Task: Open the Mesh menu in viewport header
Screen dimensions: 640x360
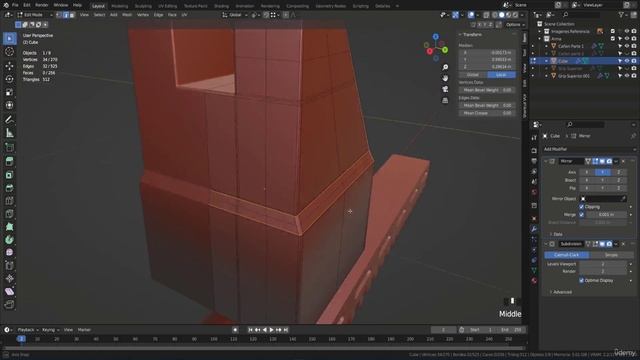Action: [127, 15]
